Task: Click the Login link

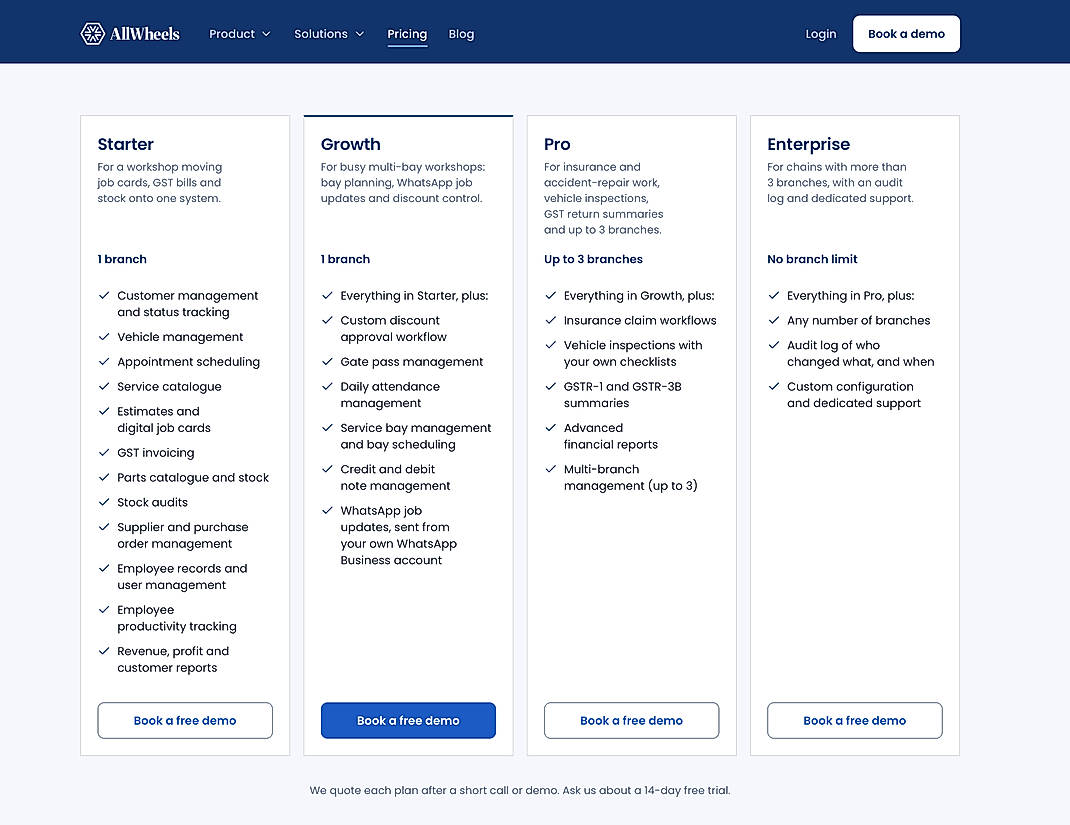Action: click(820, 34)
